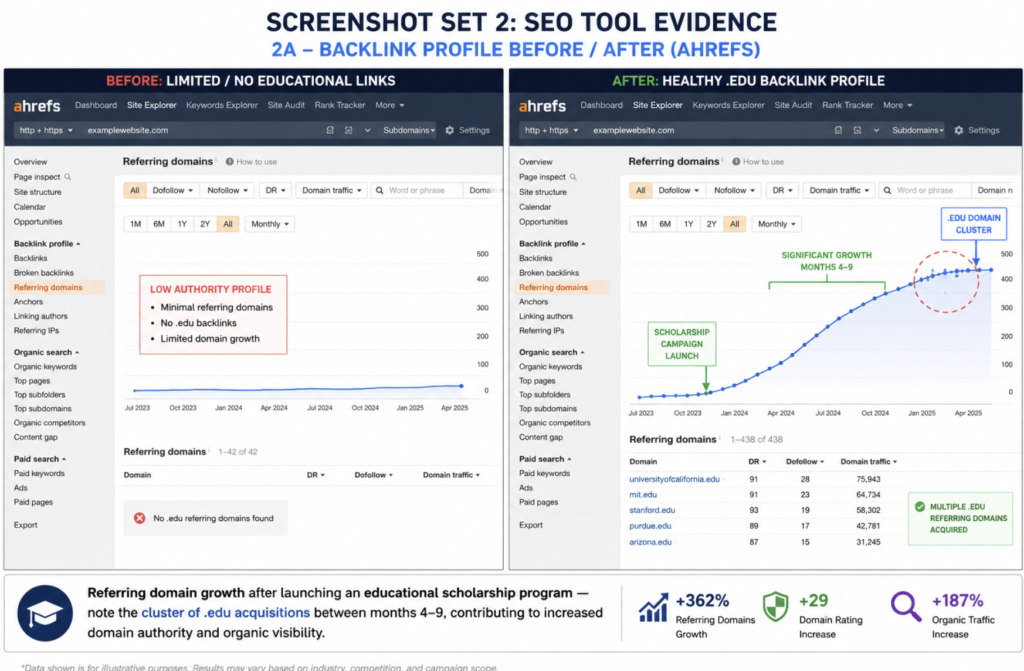The width and height of the screenshot is (1024, 671).
Task: Click first small icon after URL in After panel
Action: point(838,130)
